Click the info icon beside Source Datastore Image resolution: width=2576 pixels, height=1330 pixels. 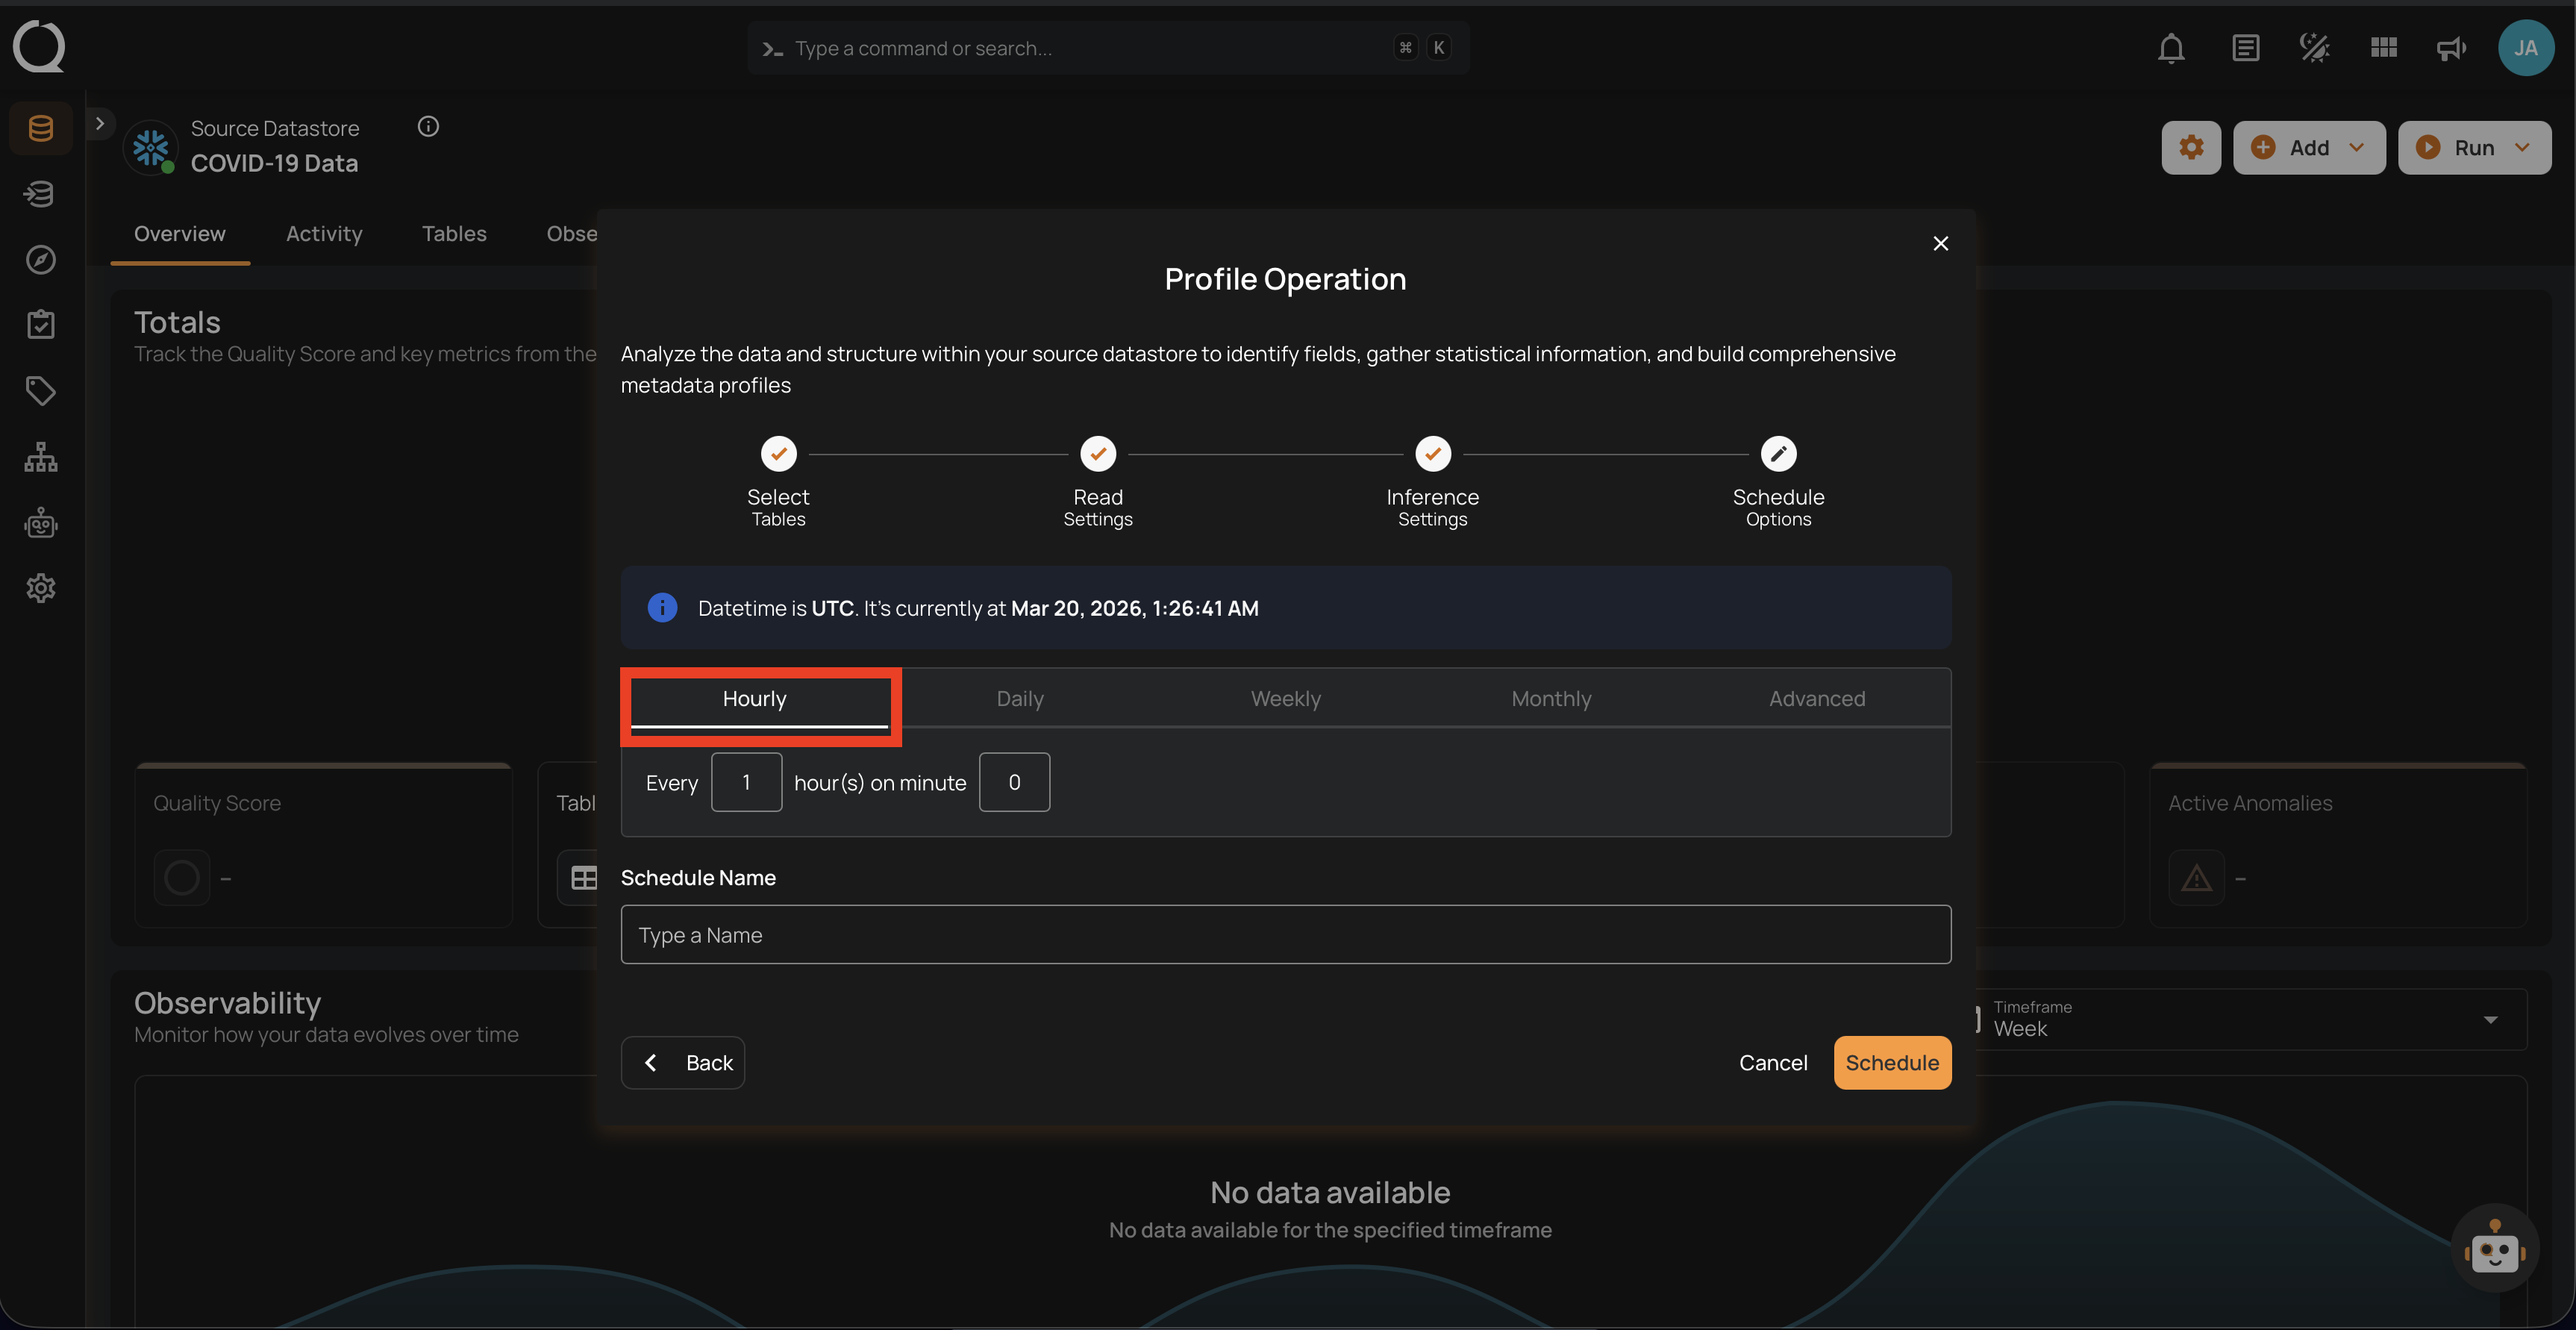pyautogui.click(x=428, y=126)
